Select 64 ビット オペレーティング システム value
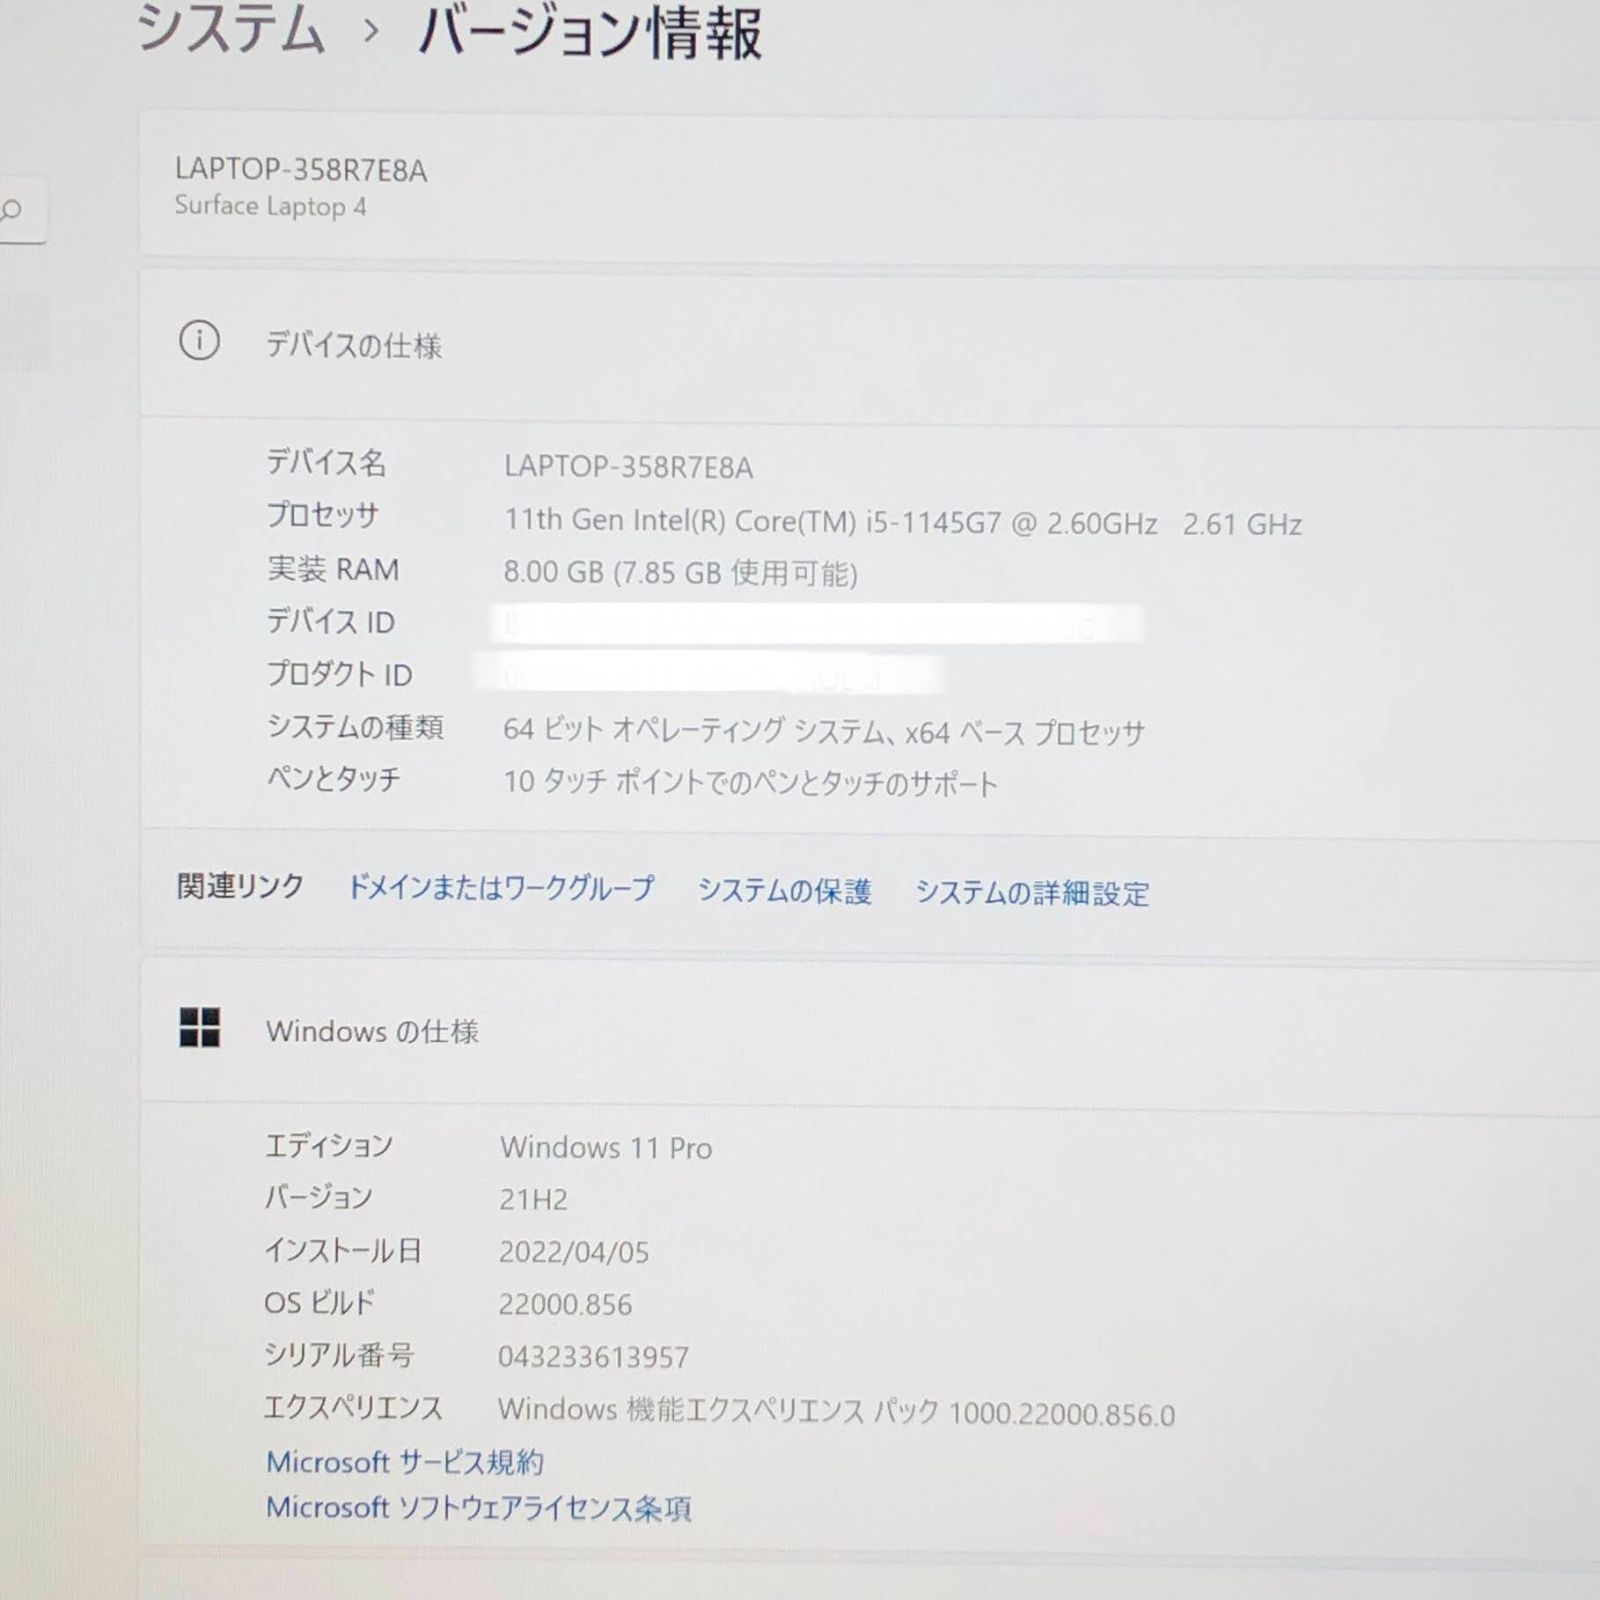 coord(824,731)
